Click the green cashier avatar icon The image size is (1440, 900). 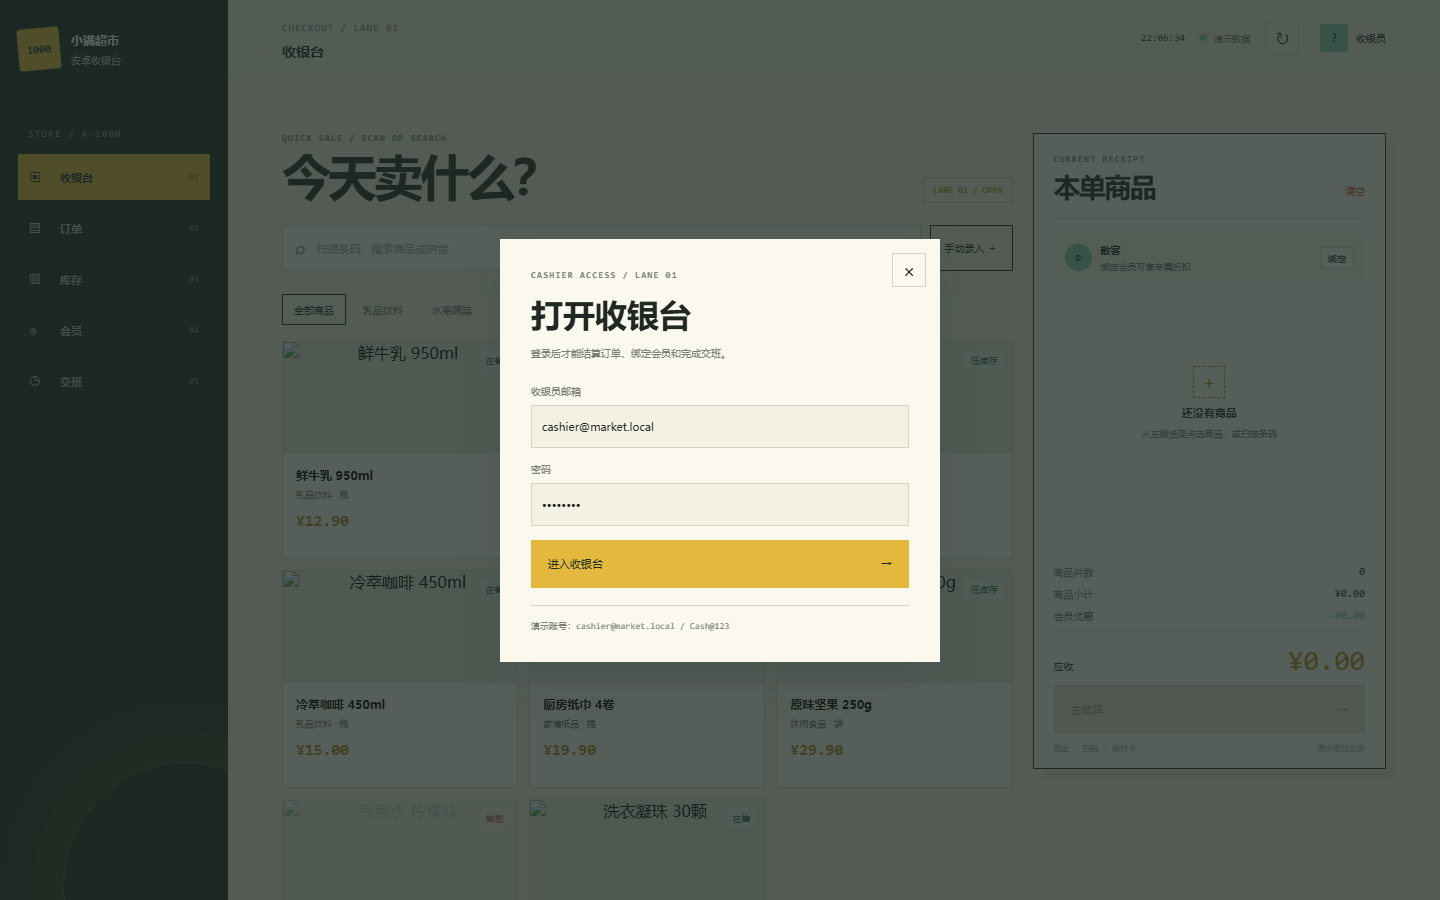[1334, 38]
